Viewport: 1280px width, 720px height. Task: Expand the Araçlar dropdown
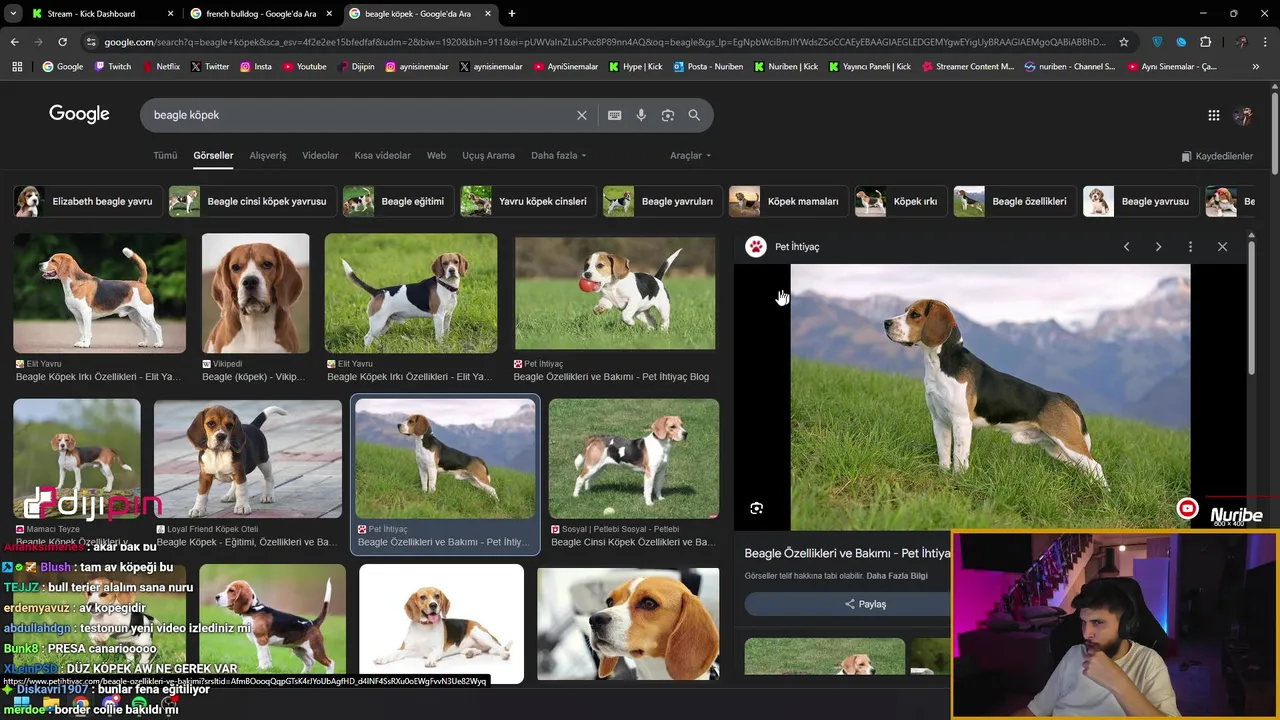[690, 156]
